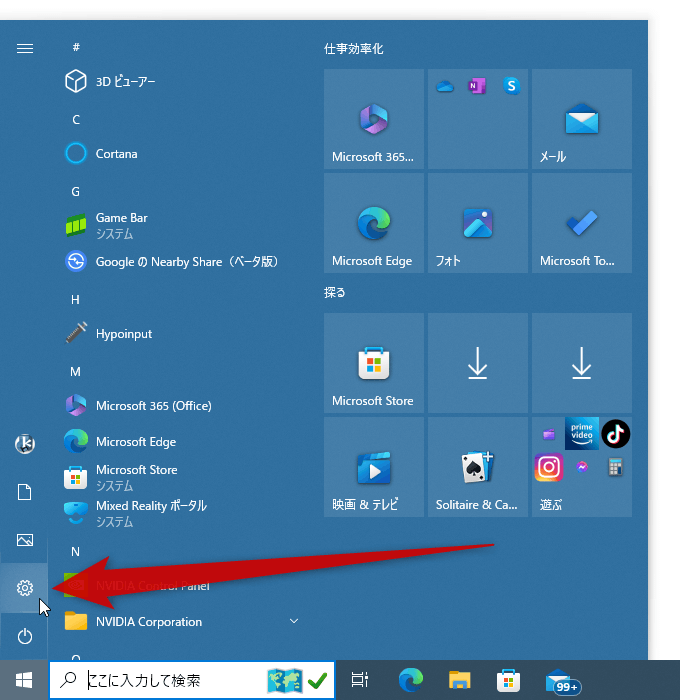Click search highlight map icon in search box
Screen dimensions: 680x700
point(285,680)
